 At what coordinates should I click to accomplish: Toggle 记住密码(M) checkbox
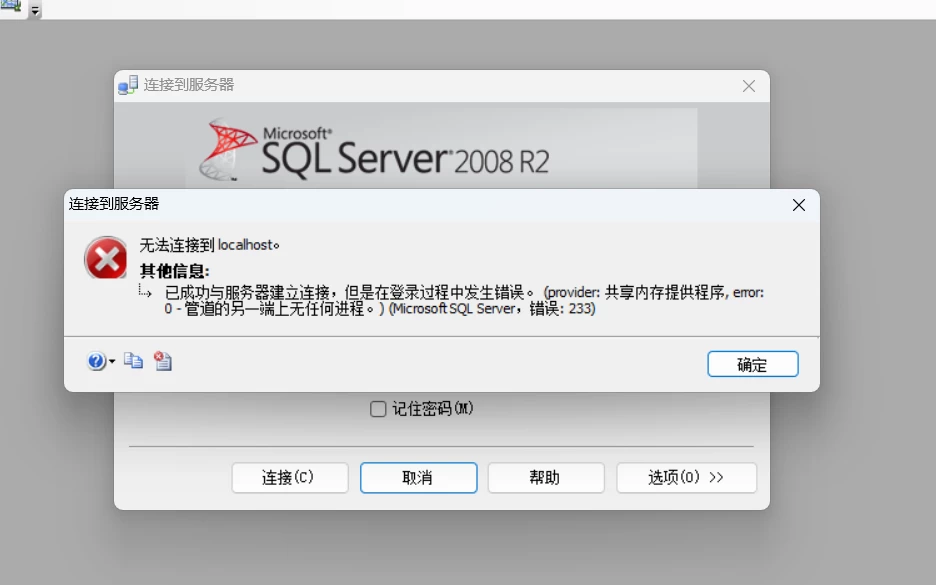click(x=378, y=409)
